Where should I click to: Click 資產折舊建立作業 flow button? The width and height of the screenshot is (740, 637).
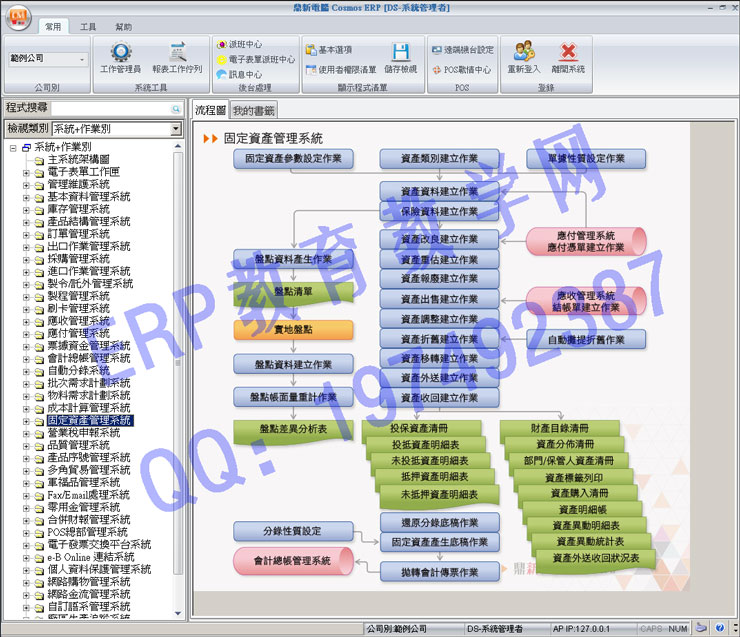pos(439,339)
